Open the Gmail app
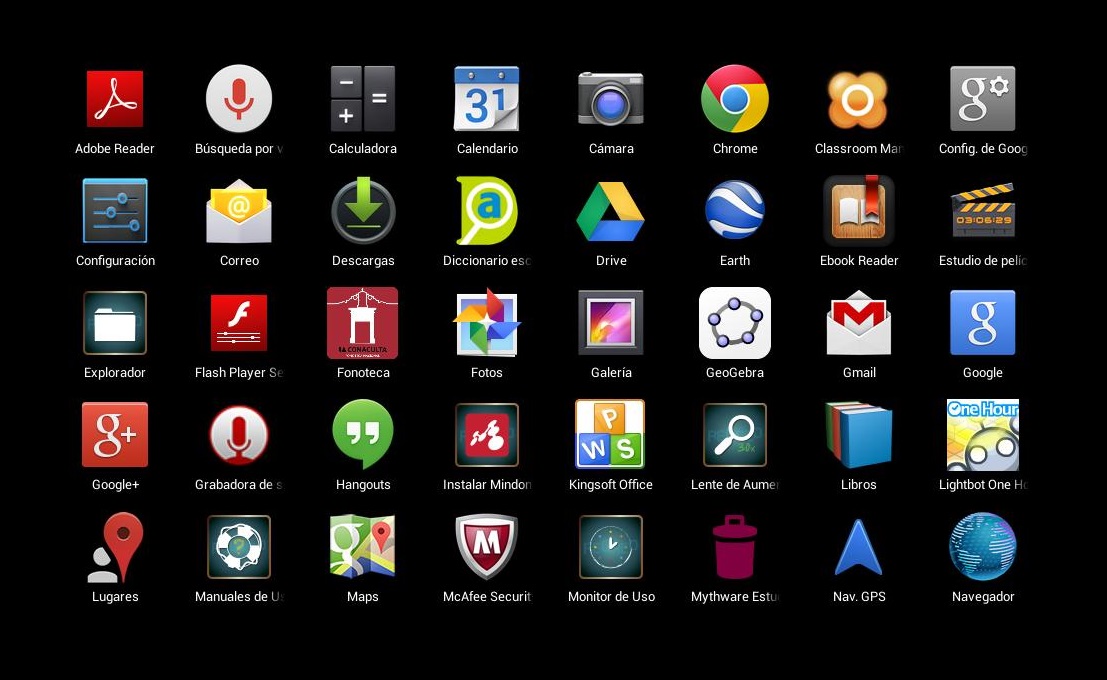Screen dimensions: 1107x680 859,323
